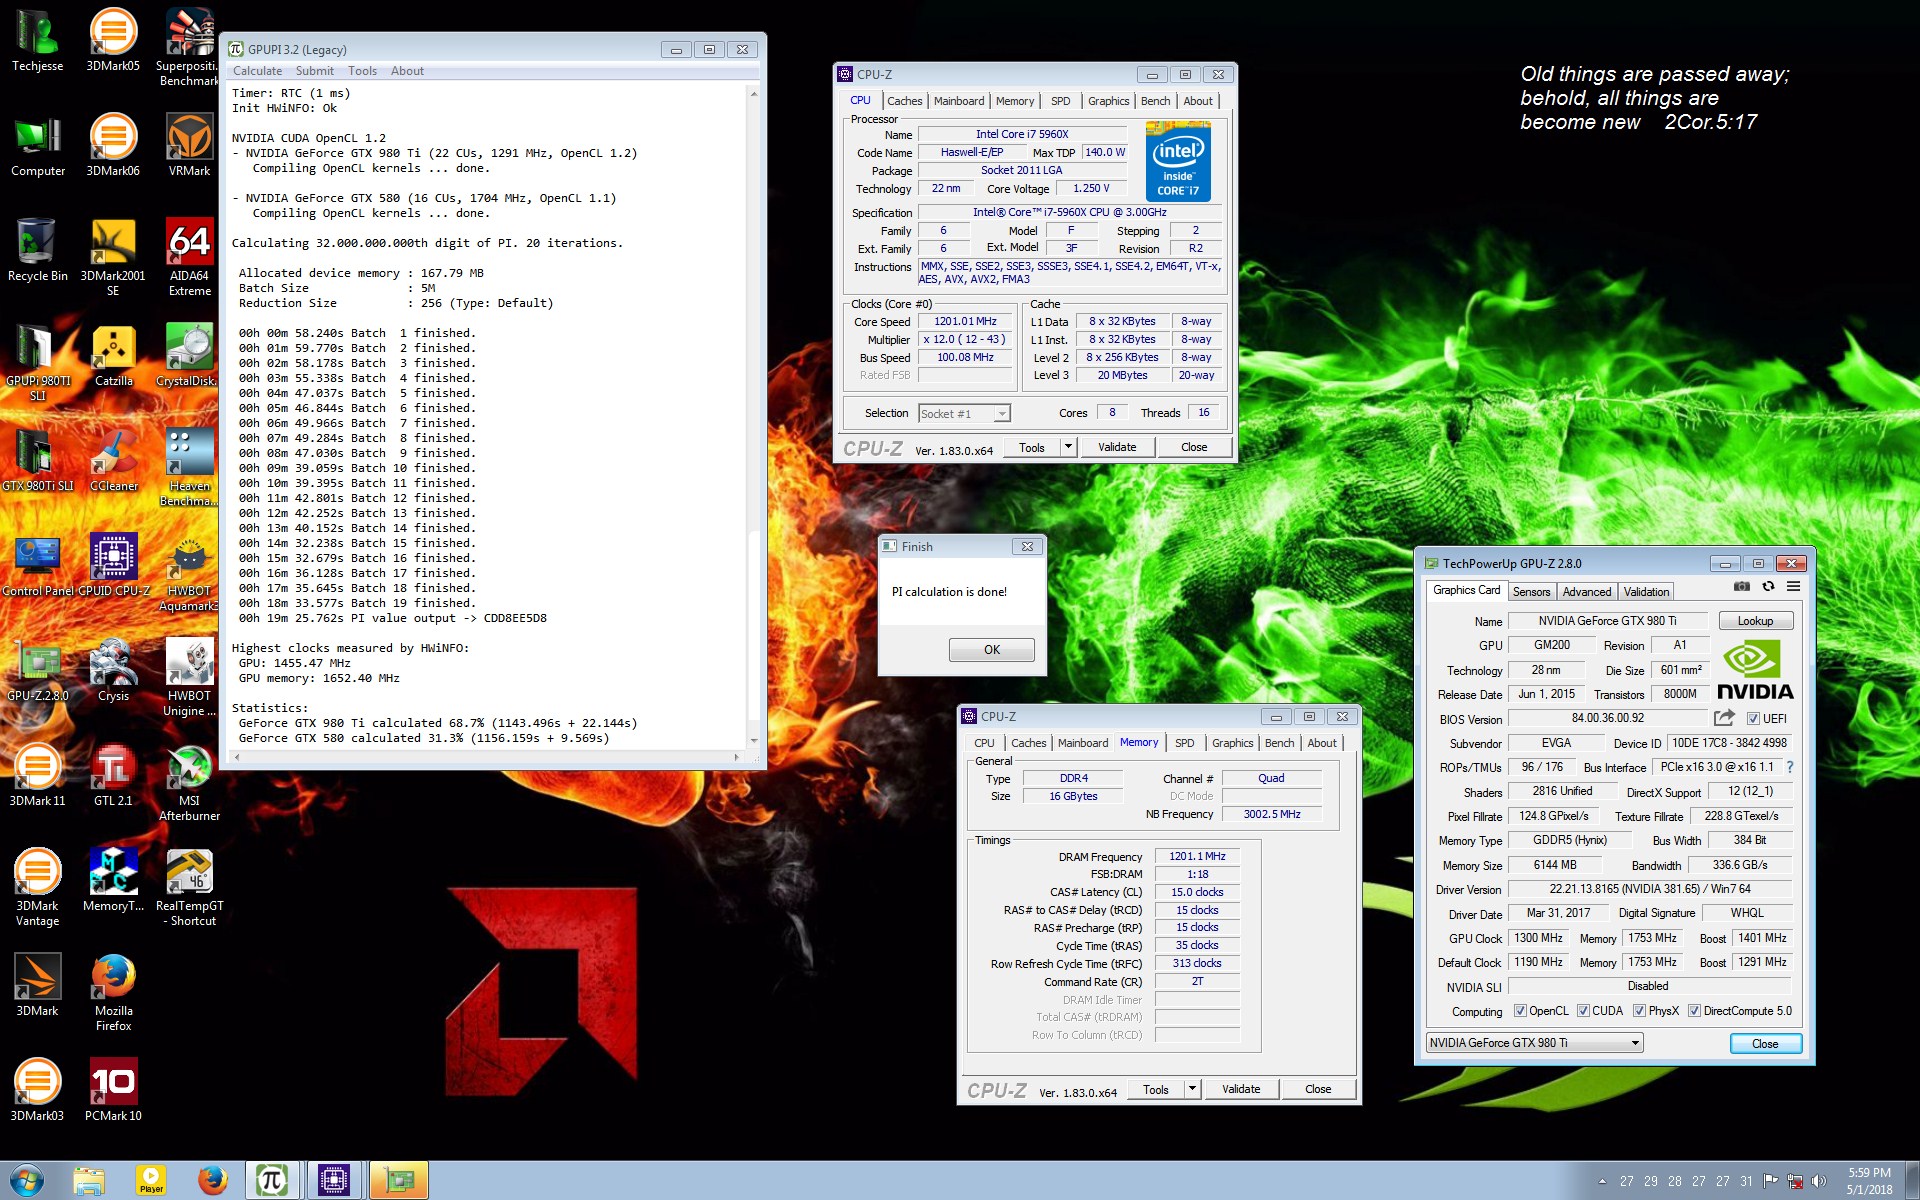Launch Superposition Benchmark desktop icon
The image size is (1920, 1200).
pos(189,46)
